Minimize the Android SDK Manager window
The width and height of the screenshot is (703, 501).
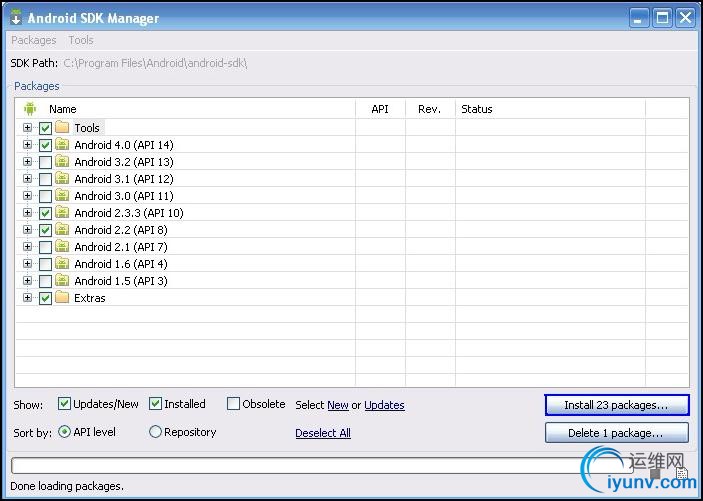[639, 18]
